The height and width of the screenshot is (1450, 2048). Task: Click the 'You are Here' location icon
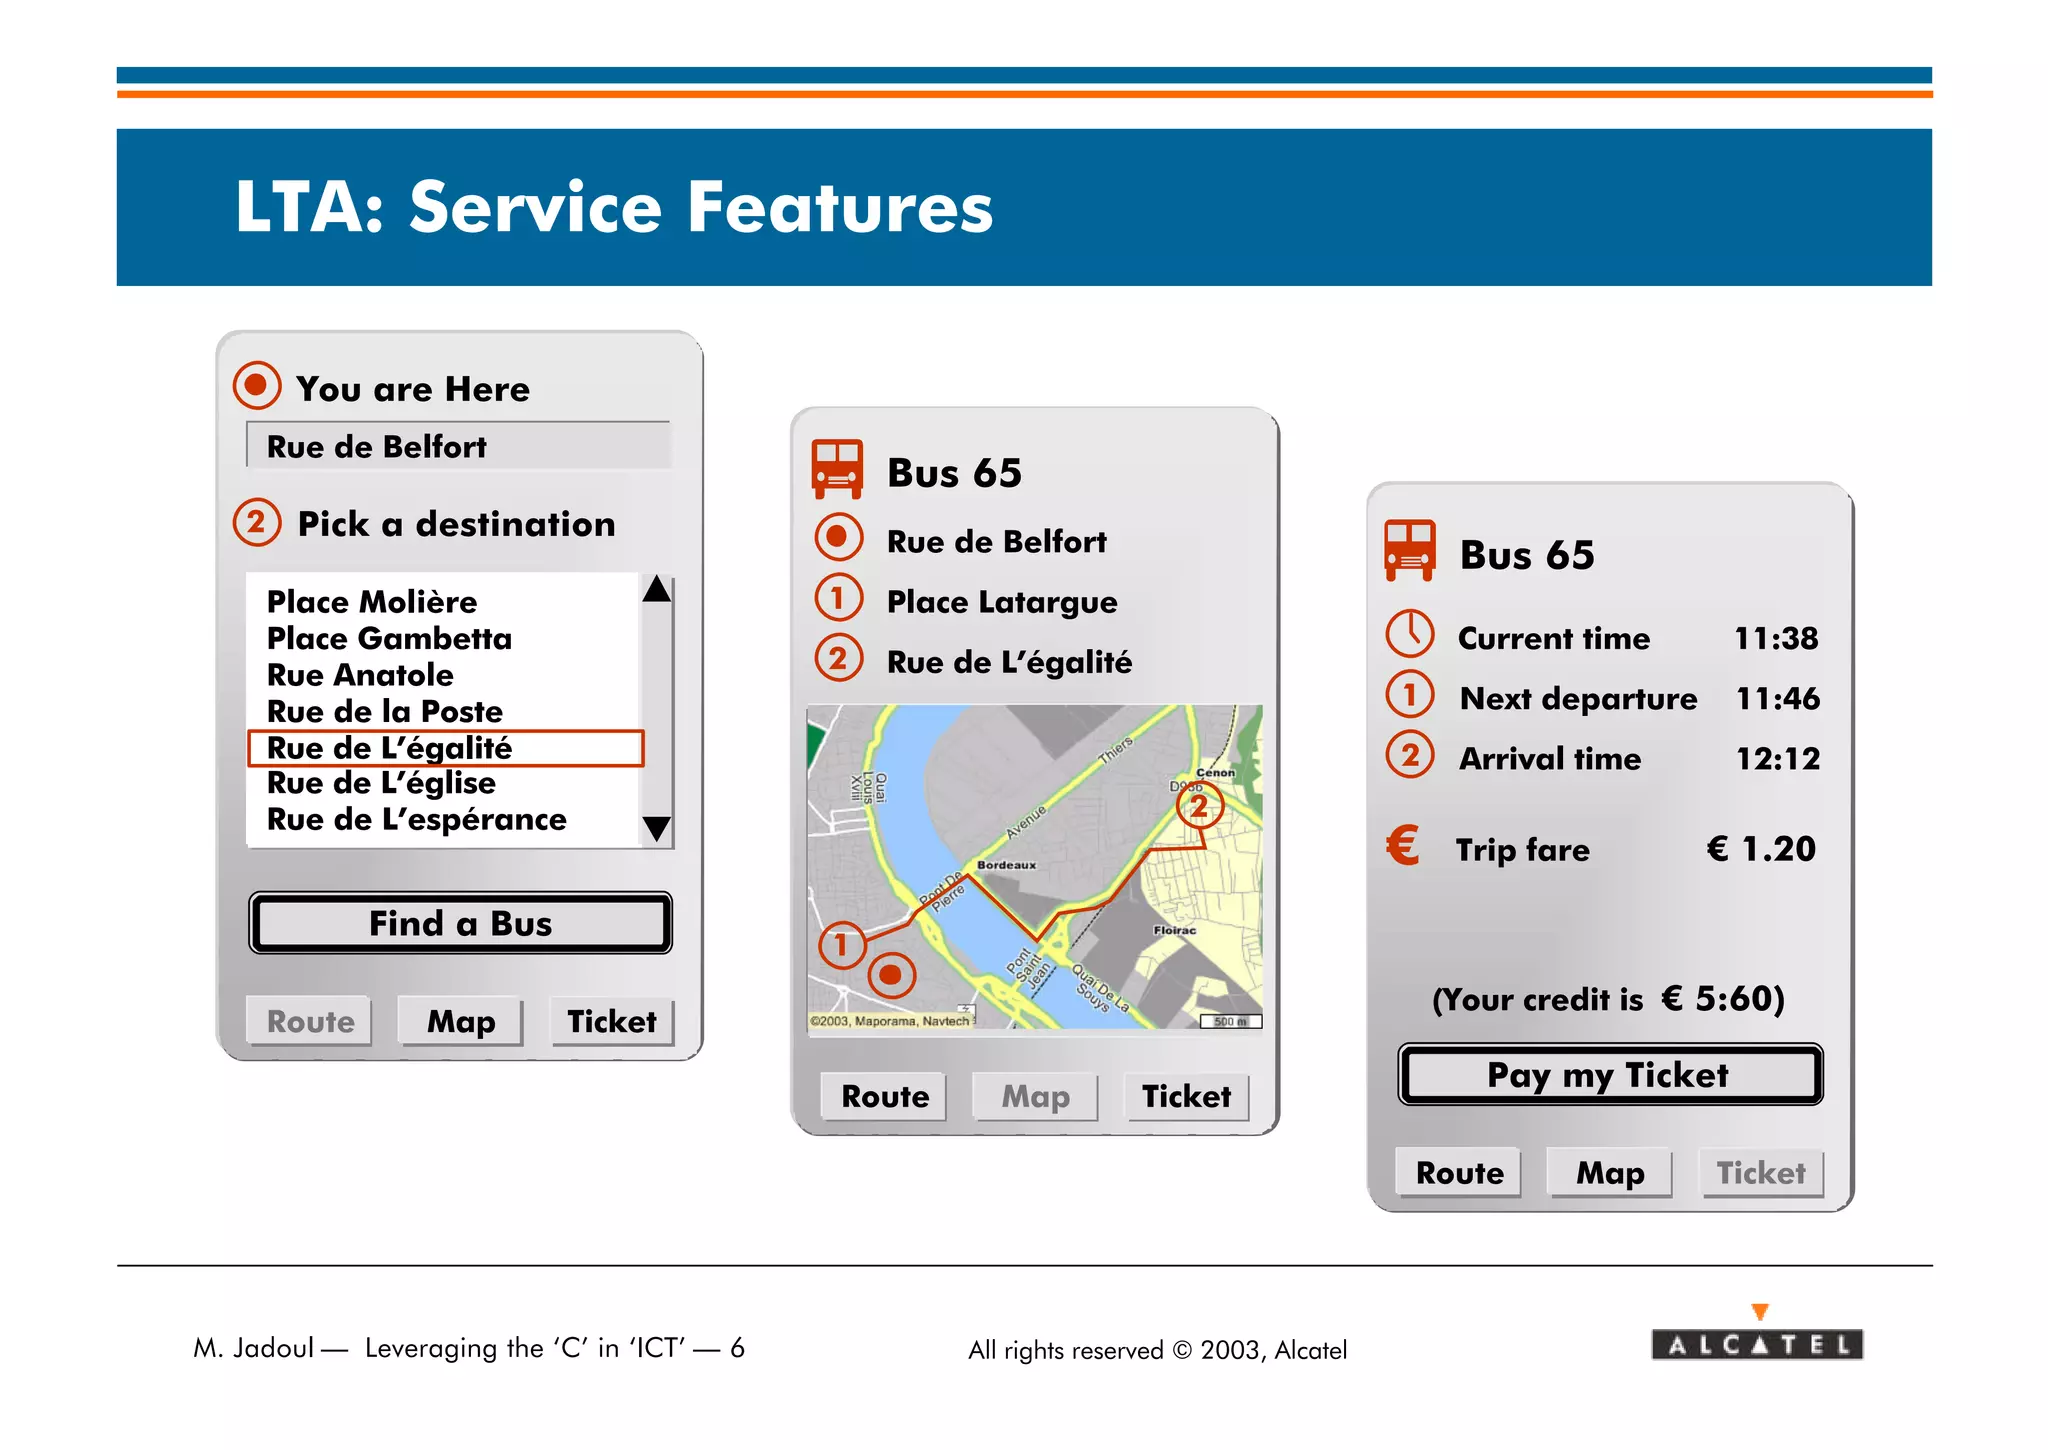256,386
